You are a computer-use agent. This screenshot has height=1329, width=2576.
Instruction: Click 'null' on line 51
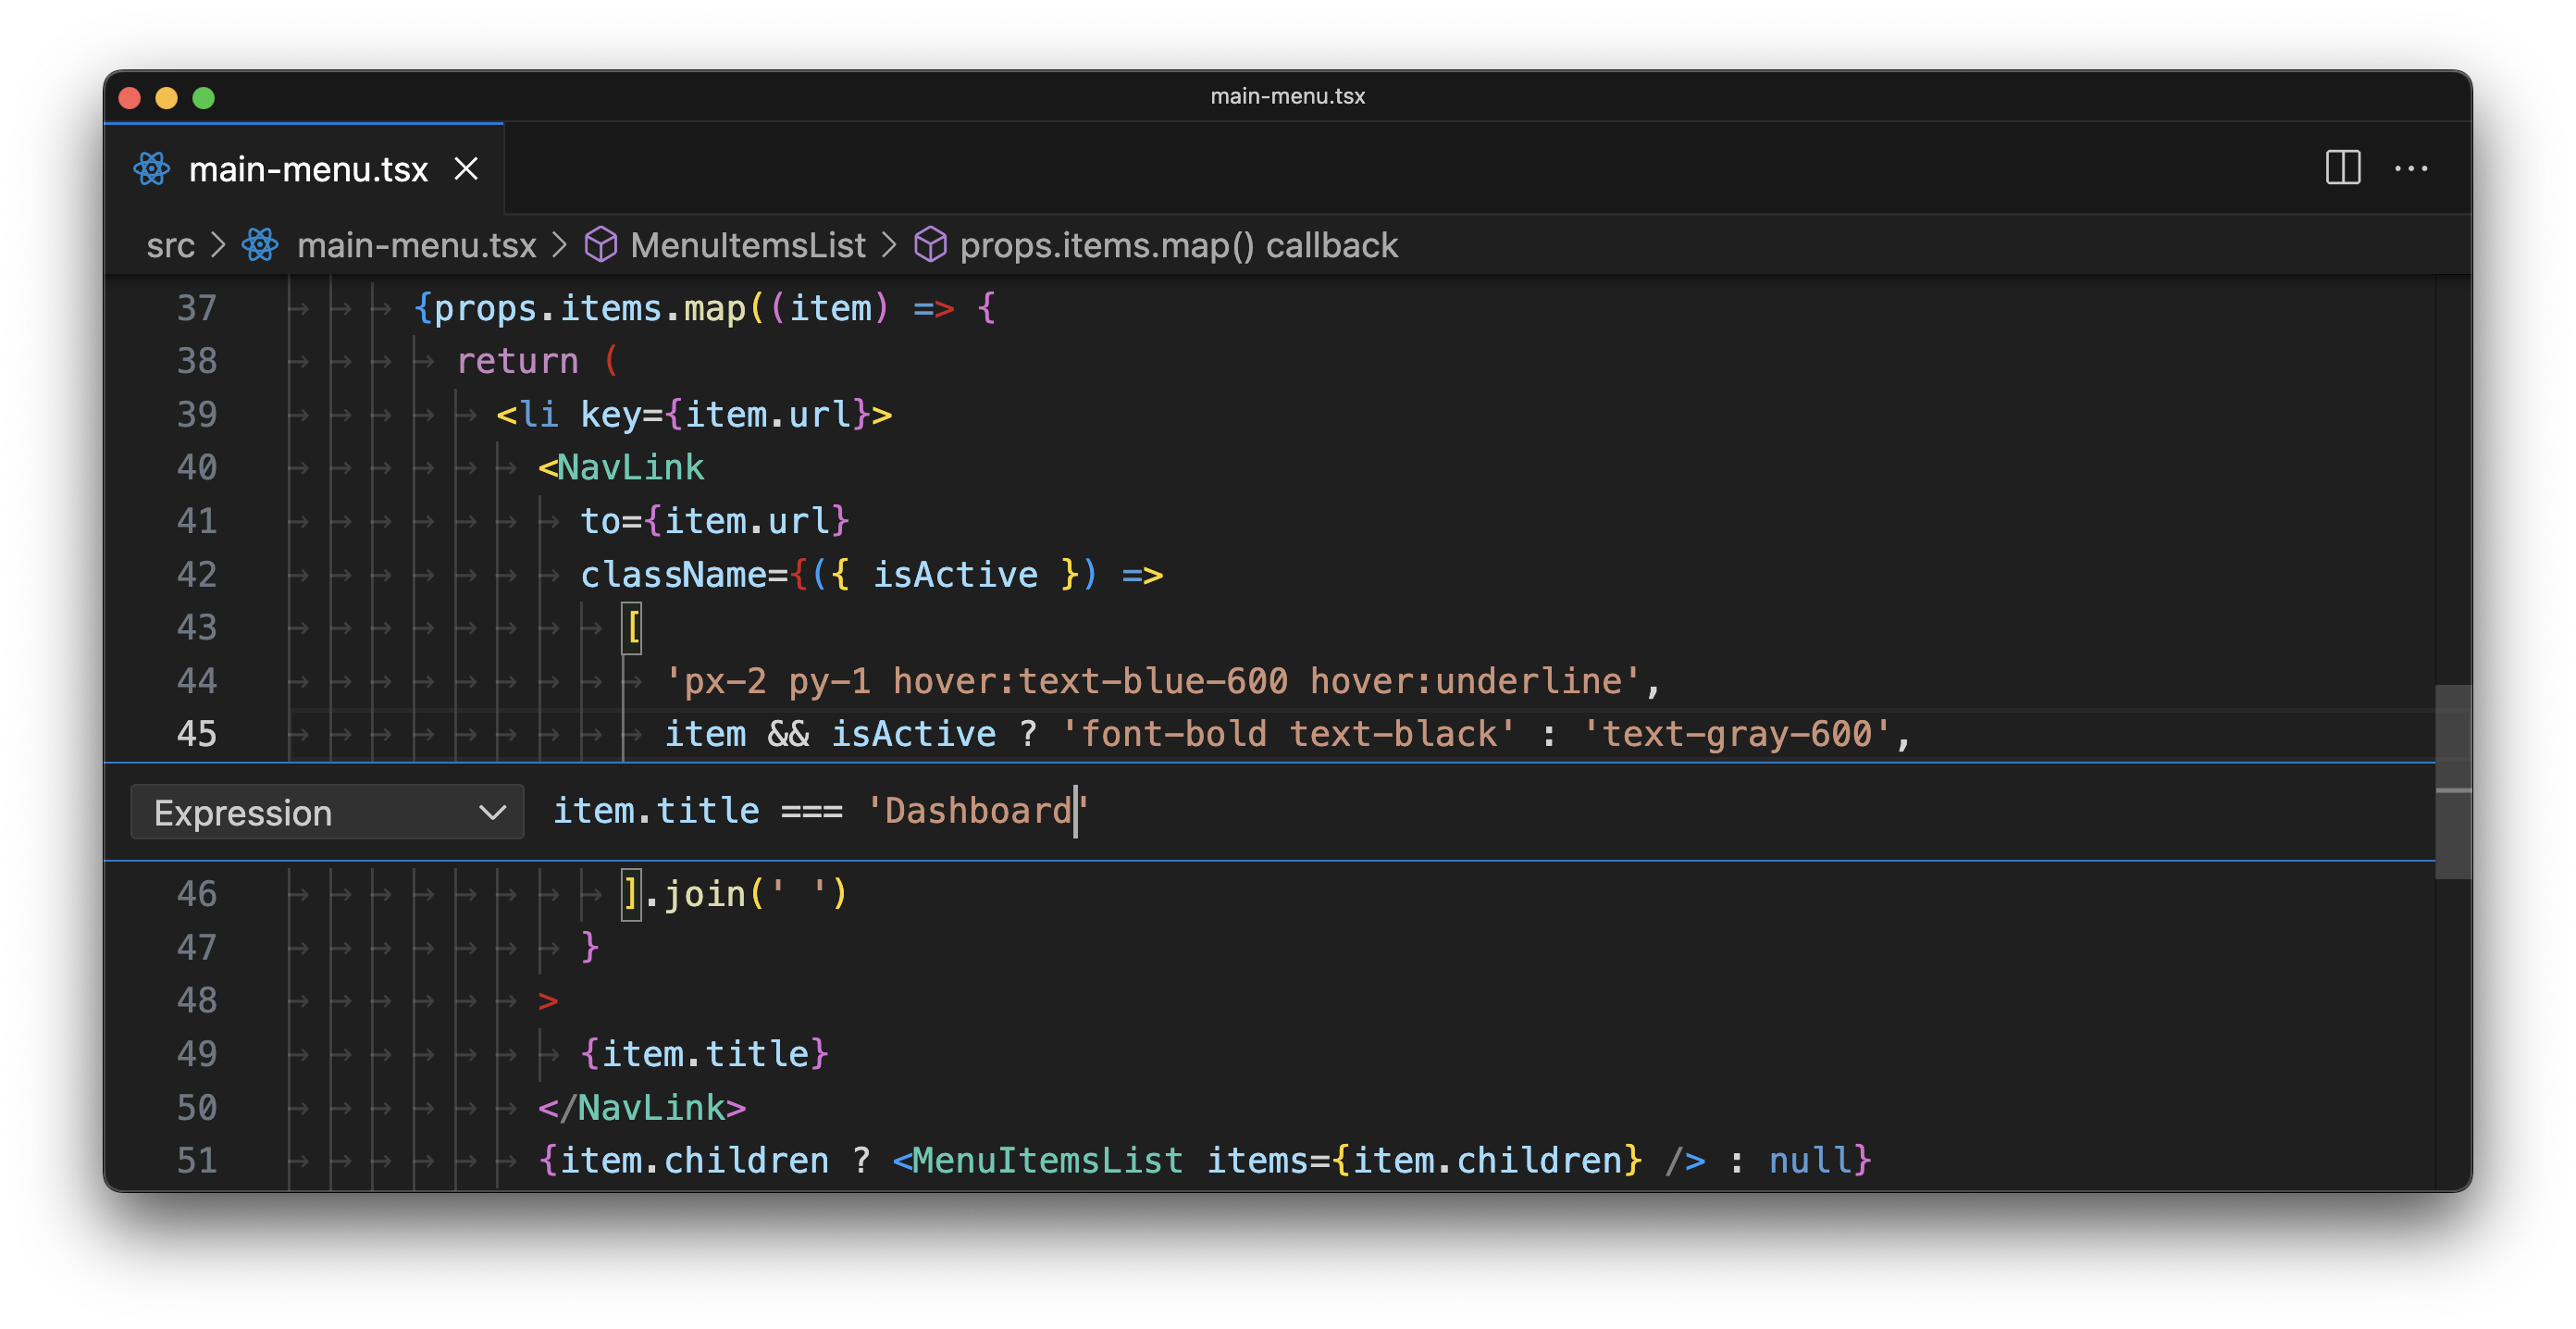(1809, 1160)
